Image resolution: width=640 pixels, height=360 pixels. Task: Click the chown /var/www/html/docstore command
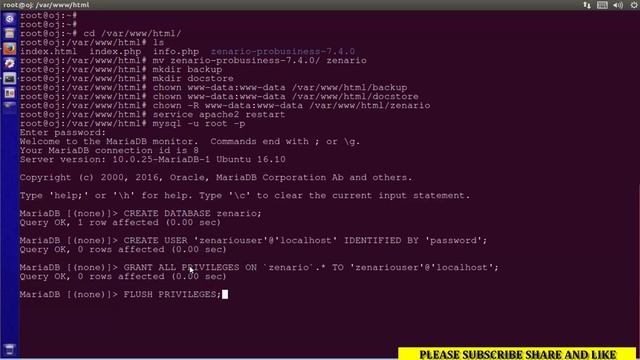coord(286,96)
